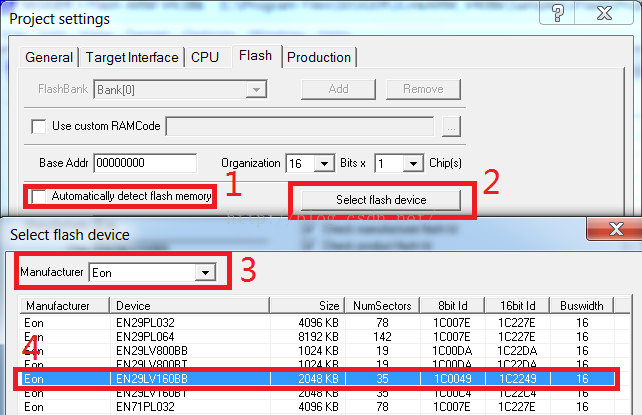This screenshot has width=642, height=415.
Task: Sort by NumSectors column header
Action: point(382,306)
